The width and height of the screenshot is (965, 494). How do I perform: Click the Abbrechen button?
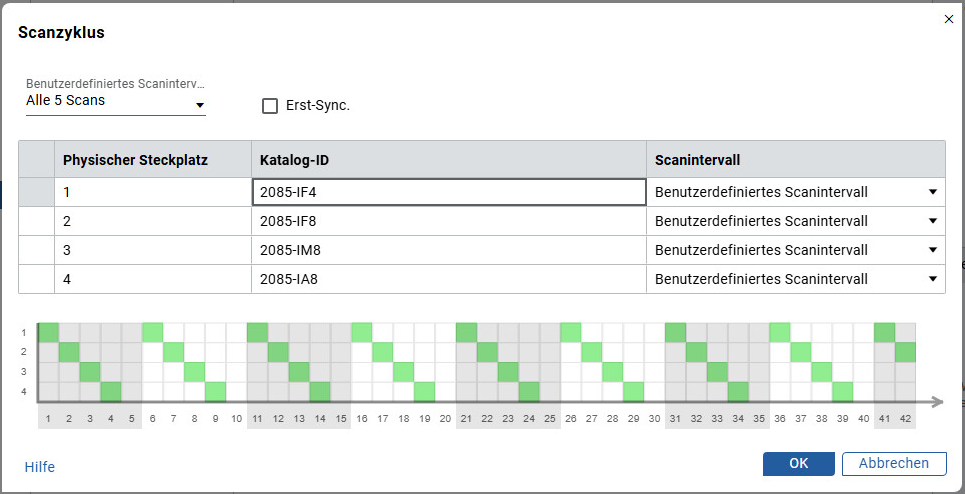(894, 464)
